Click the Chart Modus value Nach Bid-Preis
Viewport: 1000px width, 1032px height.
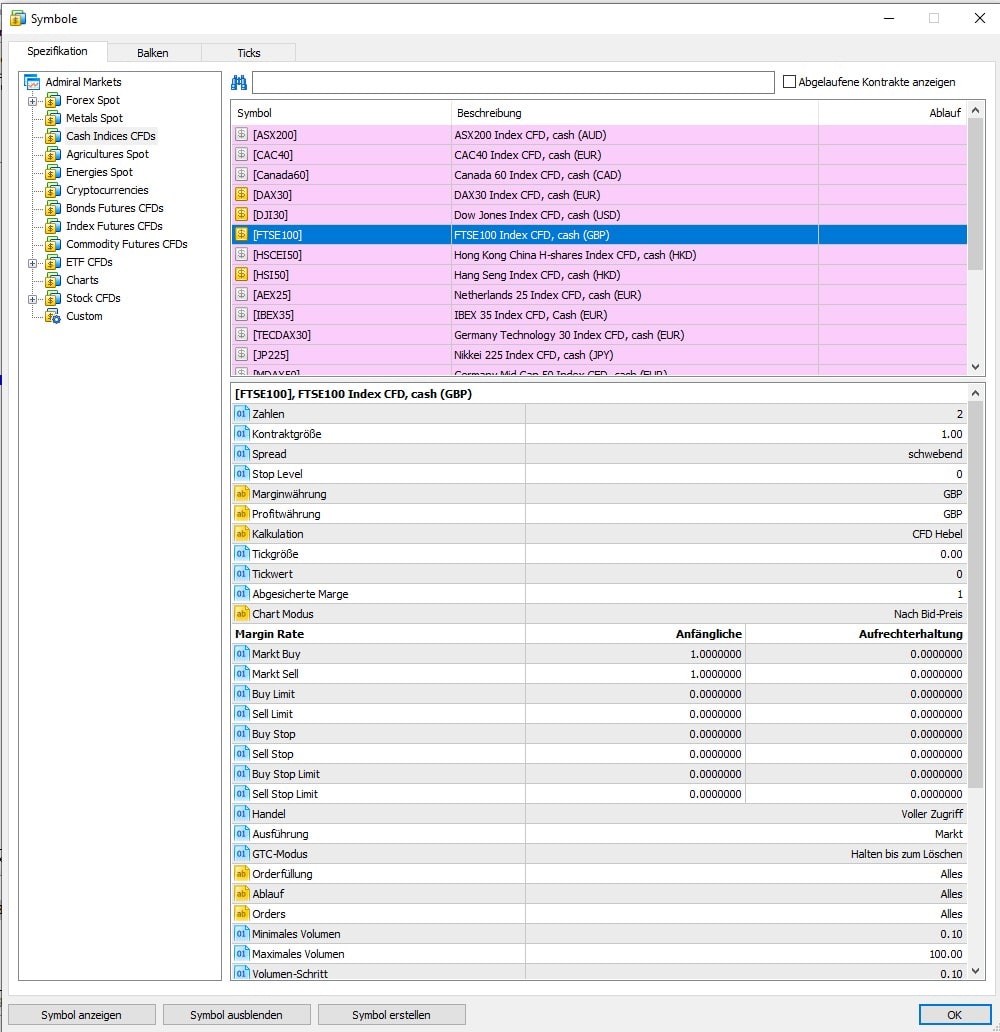point(928,613)
